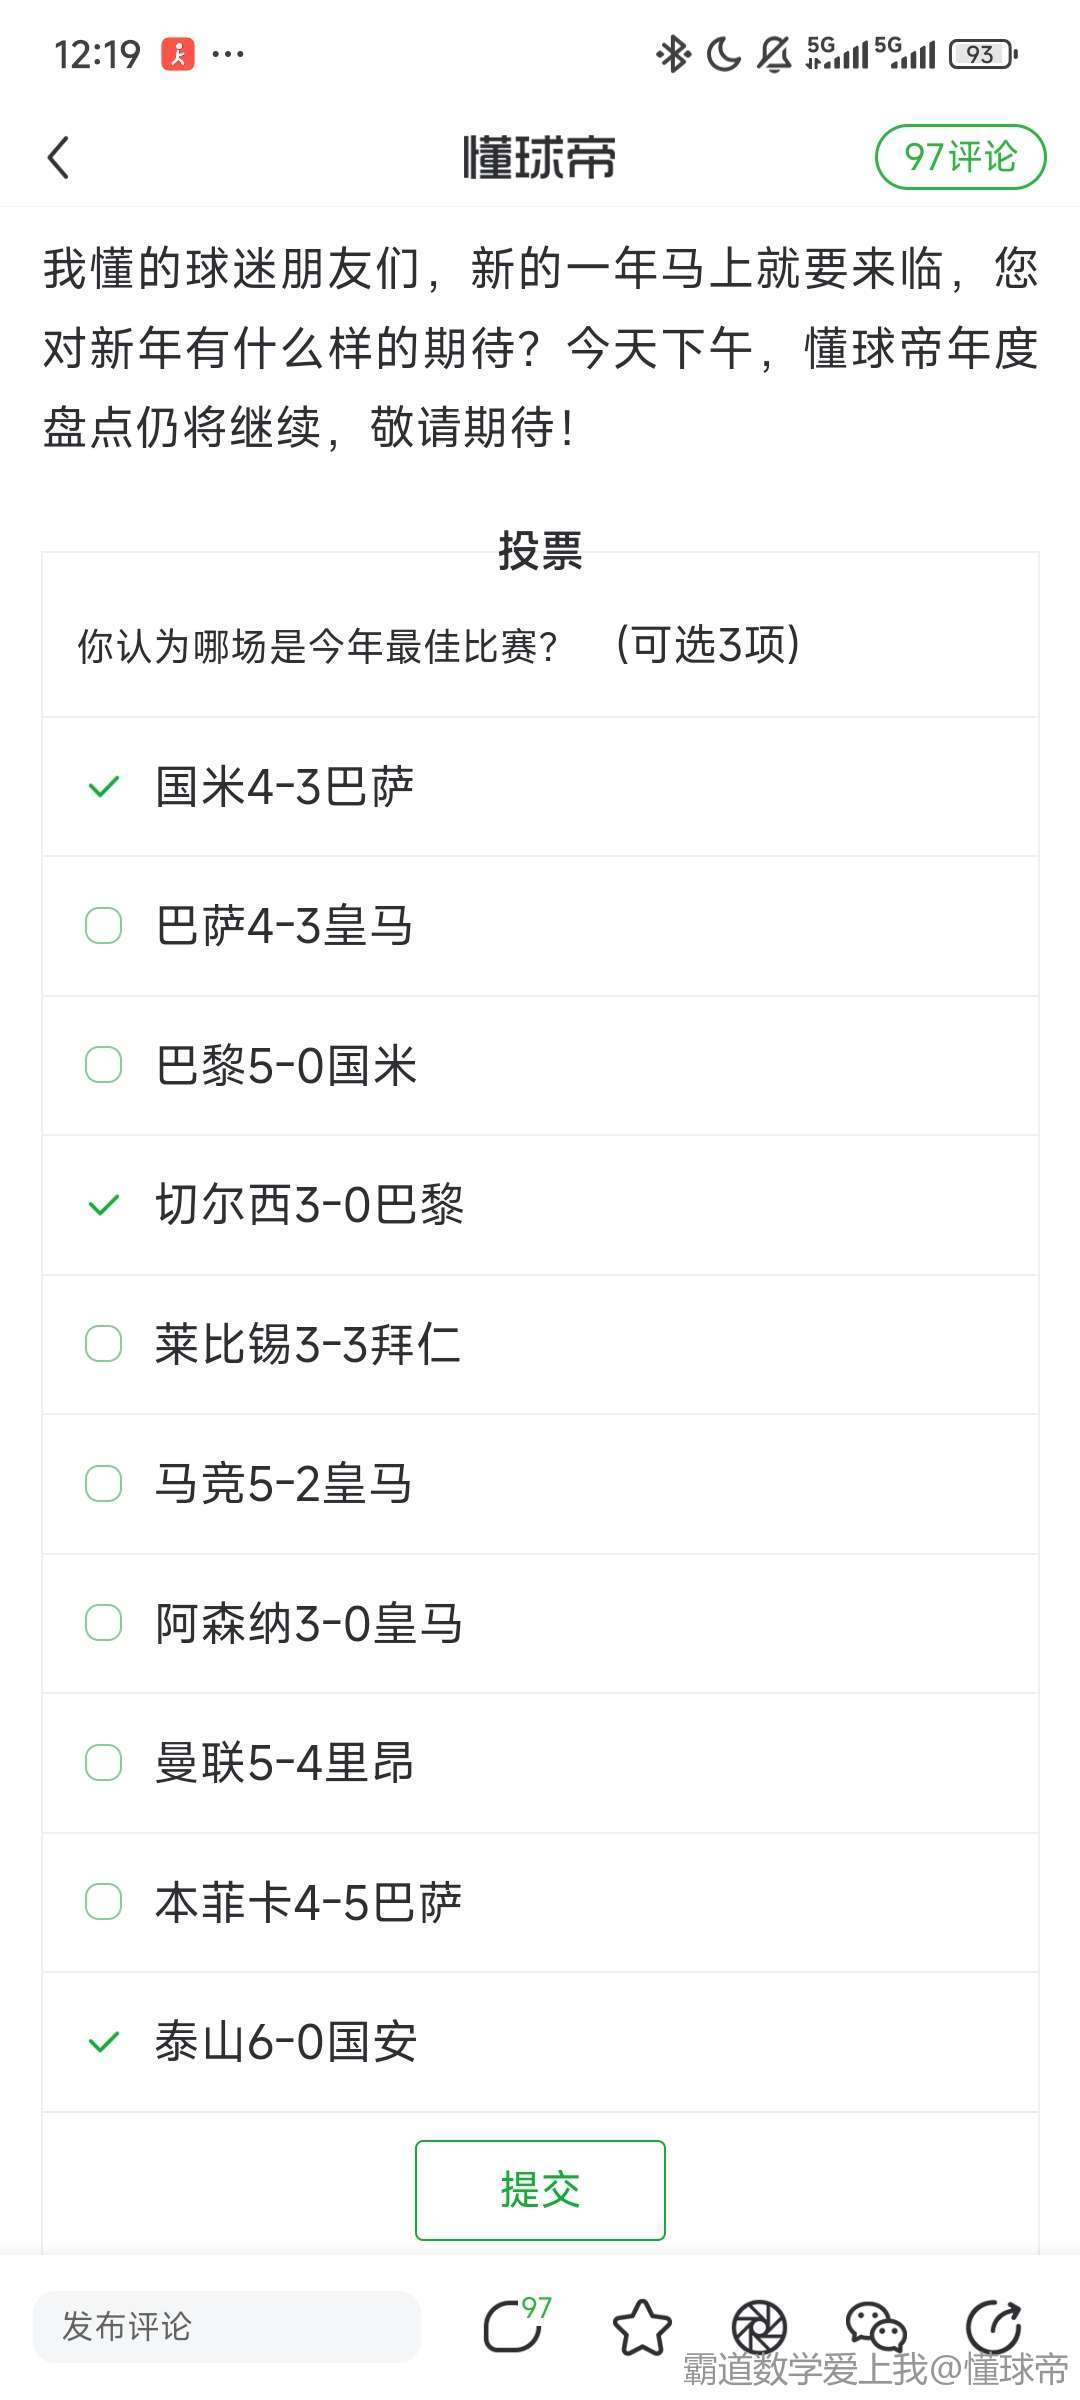1080x2400 pixels.
Task: Deselect the 泰山6-0国安 option
Action: pos(104,2042)
